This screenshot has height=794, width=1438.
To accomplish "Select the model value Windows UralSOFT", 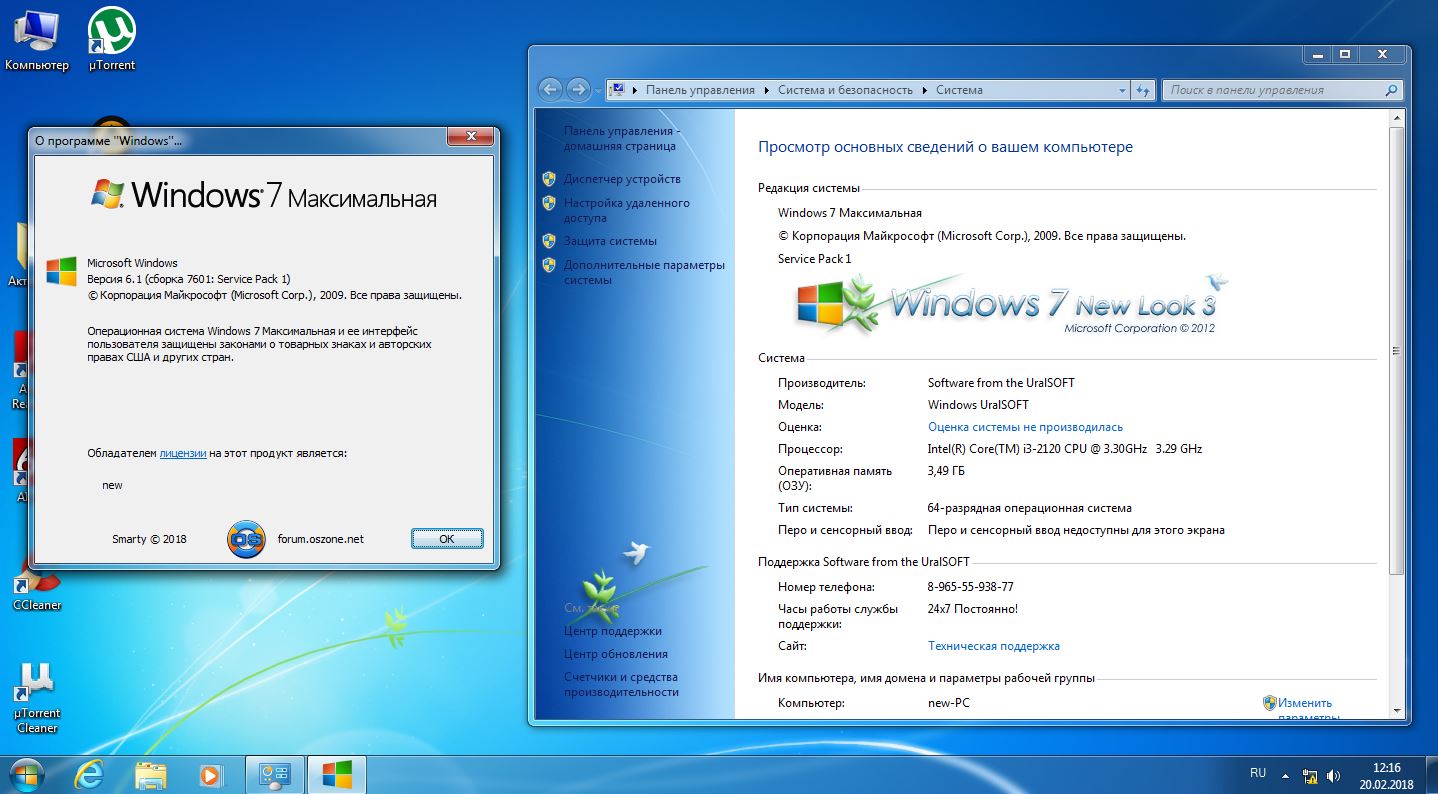I will 978,405.
